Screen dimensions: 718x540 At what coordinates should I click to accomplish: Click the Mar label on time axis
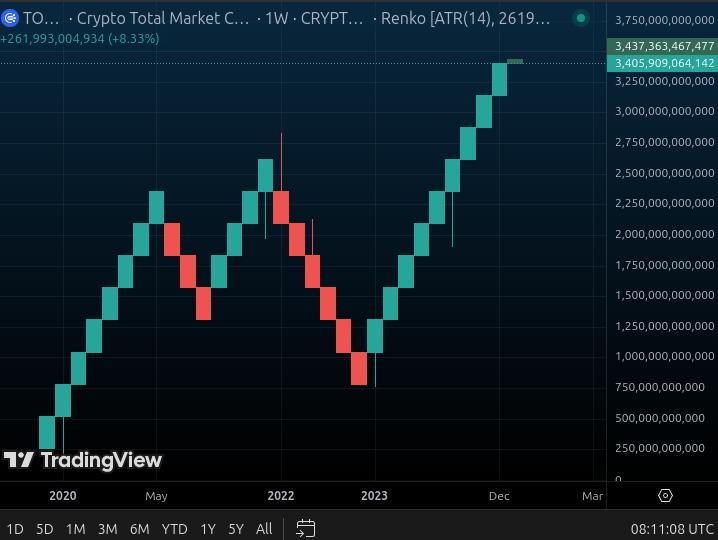coord(592,496)
